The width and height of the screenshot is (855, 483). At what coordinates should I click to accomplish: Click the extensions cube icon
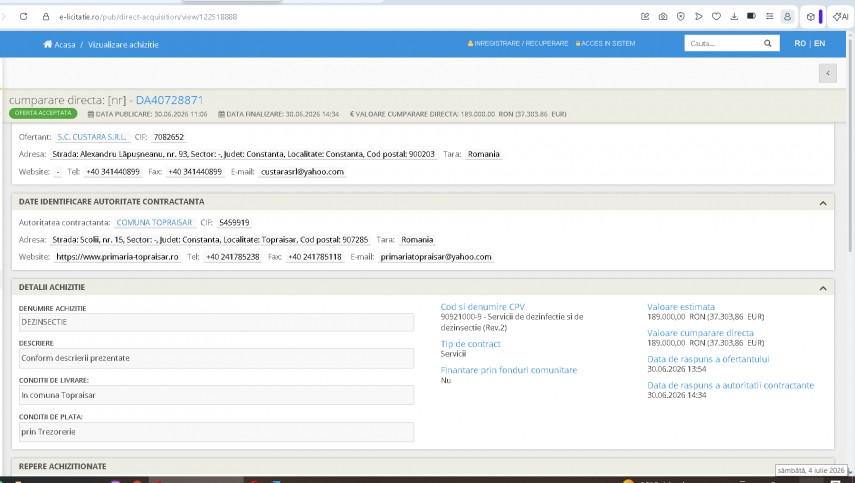(x=810, y=16)
